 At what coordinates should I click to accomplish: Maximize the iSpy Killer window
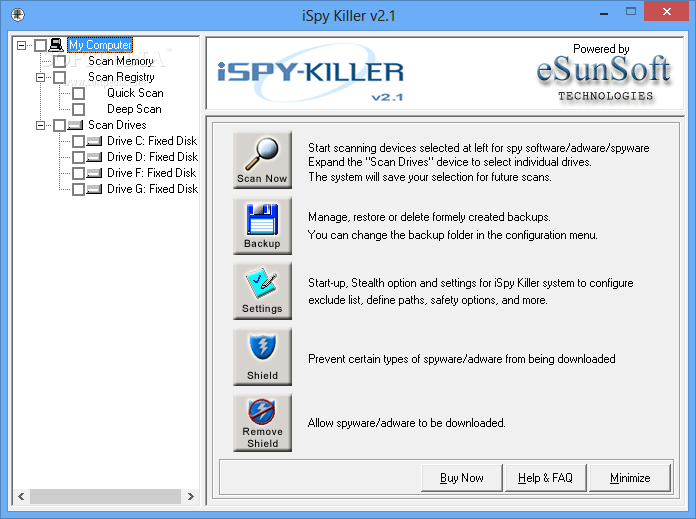pos(631,12)
